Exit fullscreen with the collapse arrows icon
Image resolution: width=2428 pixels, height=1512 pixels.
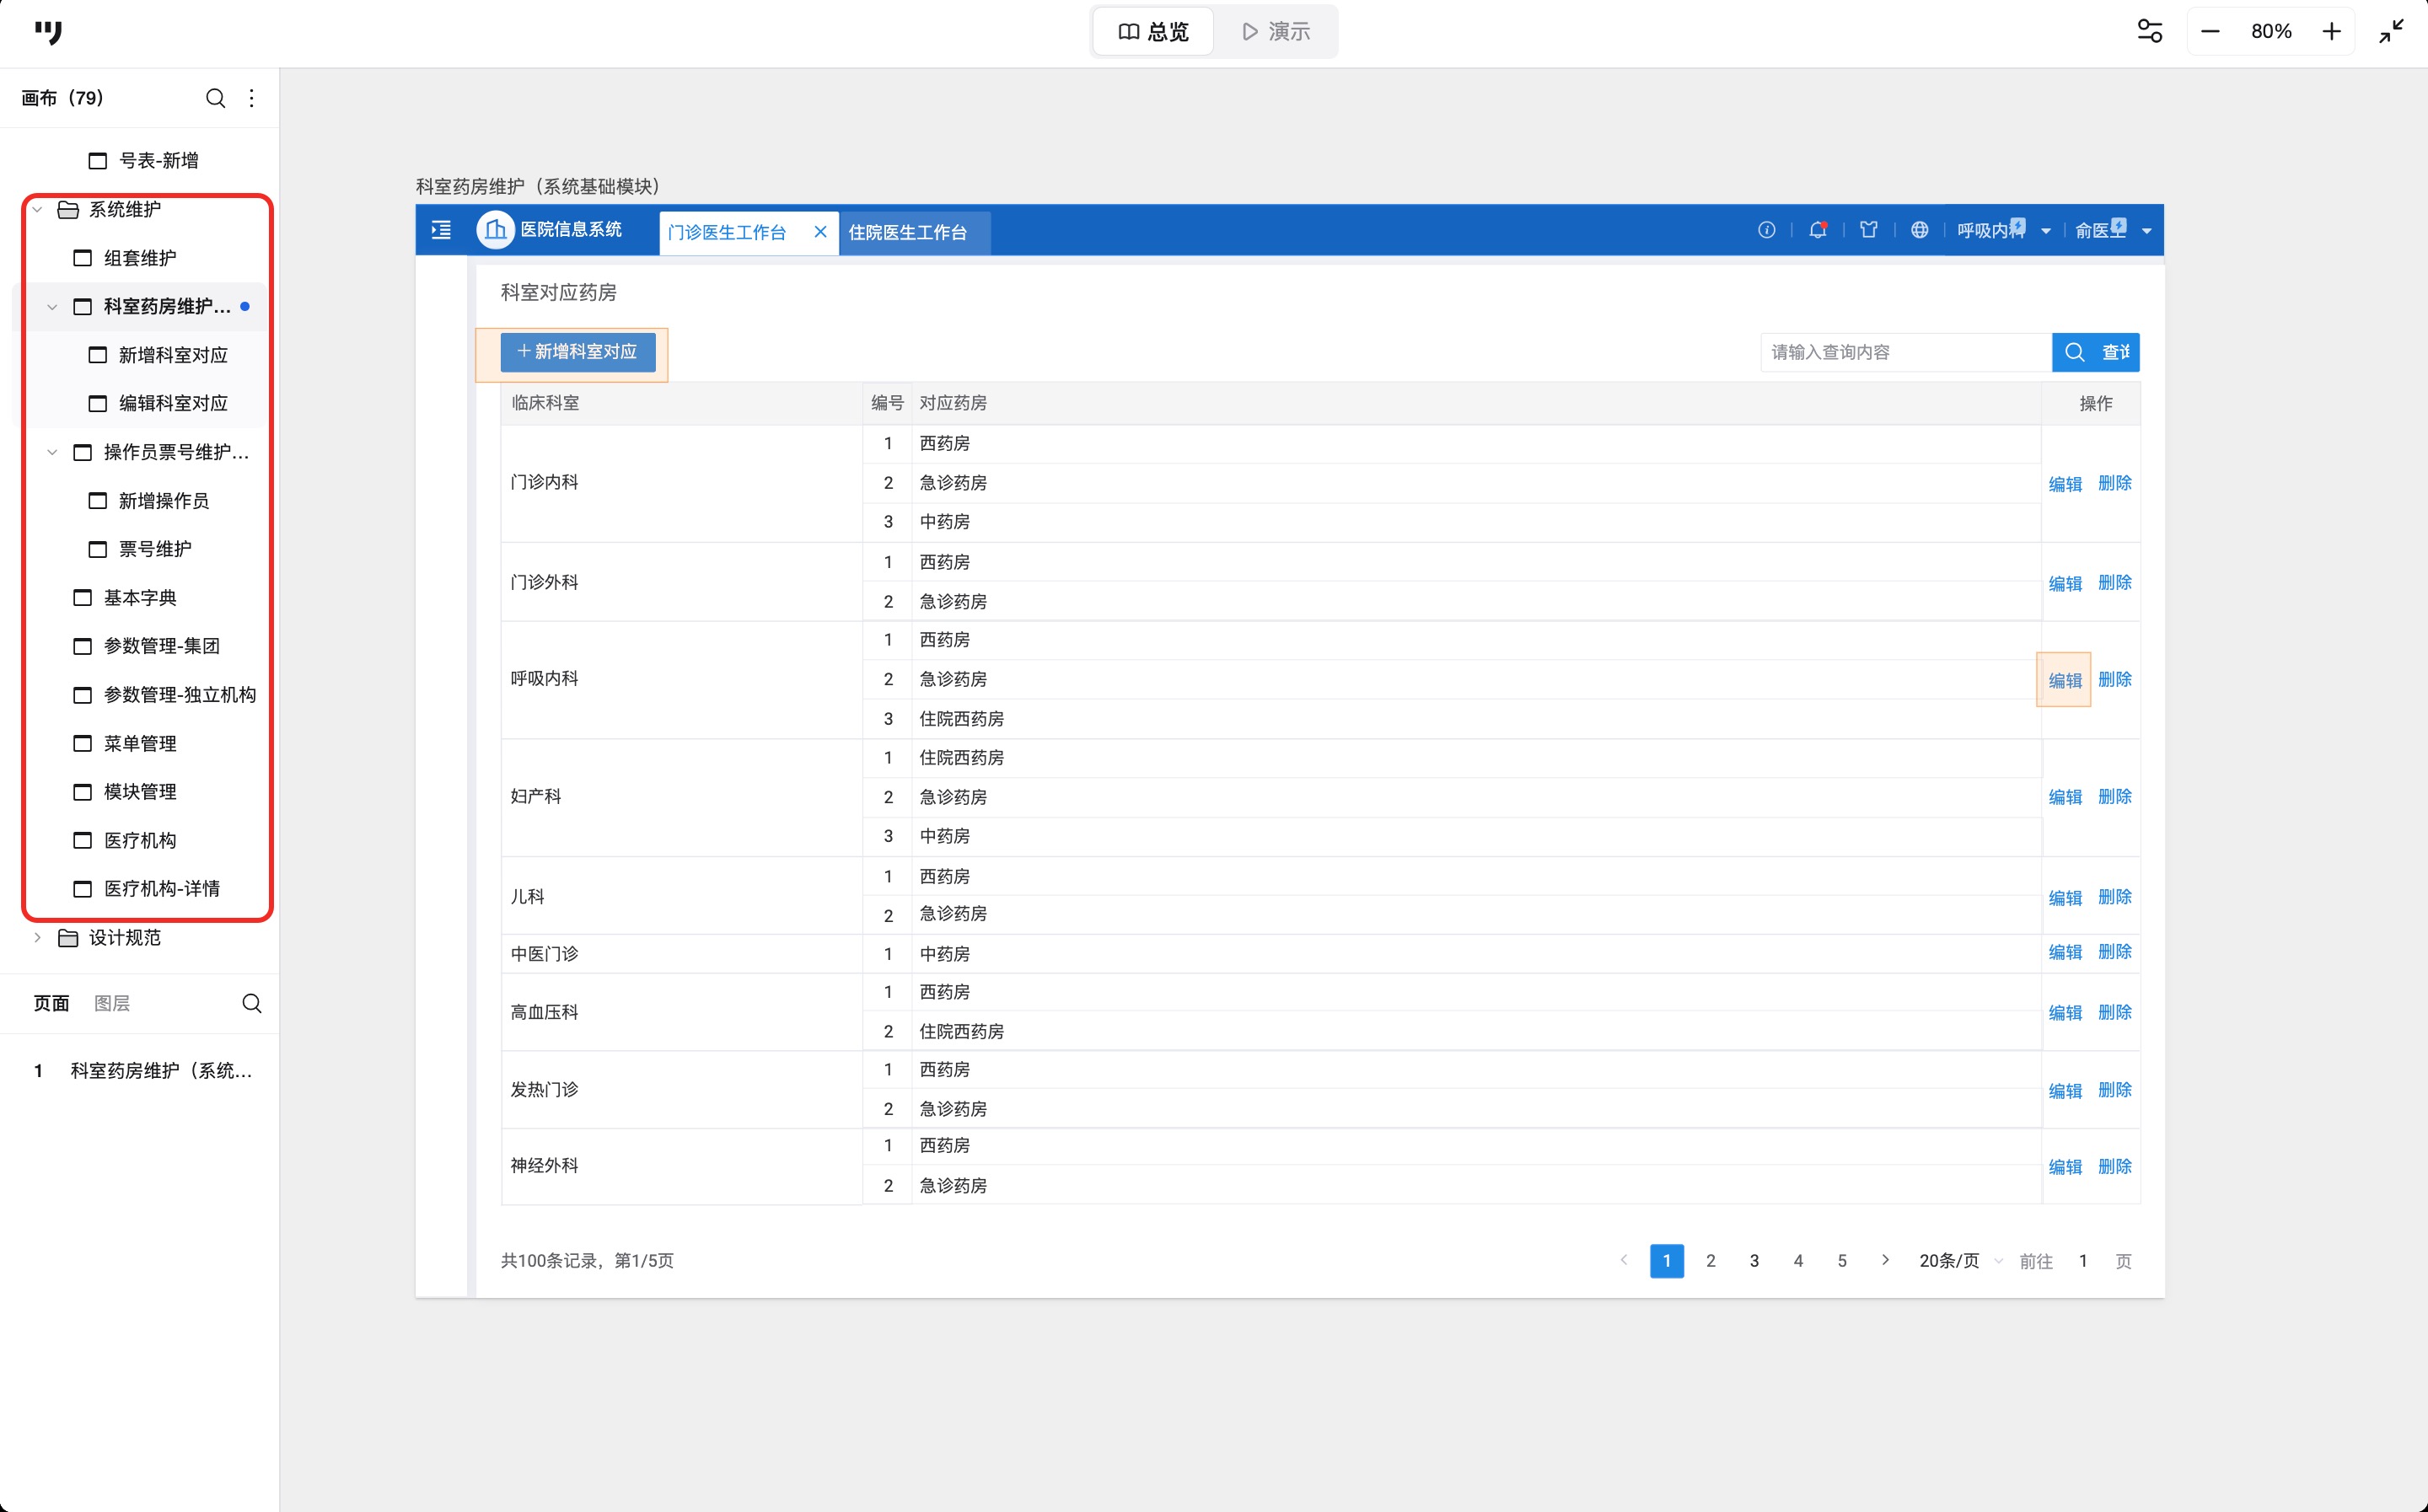[2391, 32]
